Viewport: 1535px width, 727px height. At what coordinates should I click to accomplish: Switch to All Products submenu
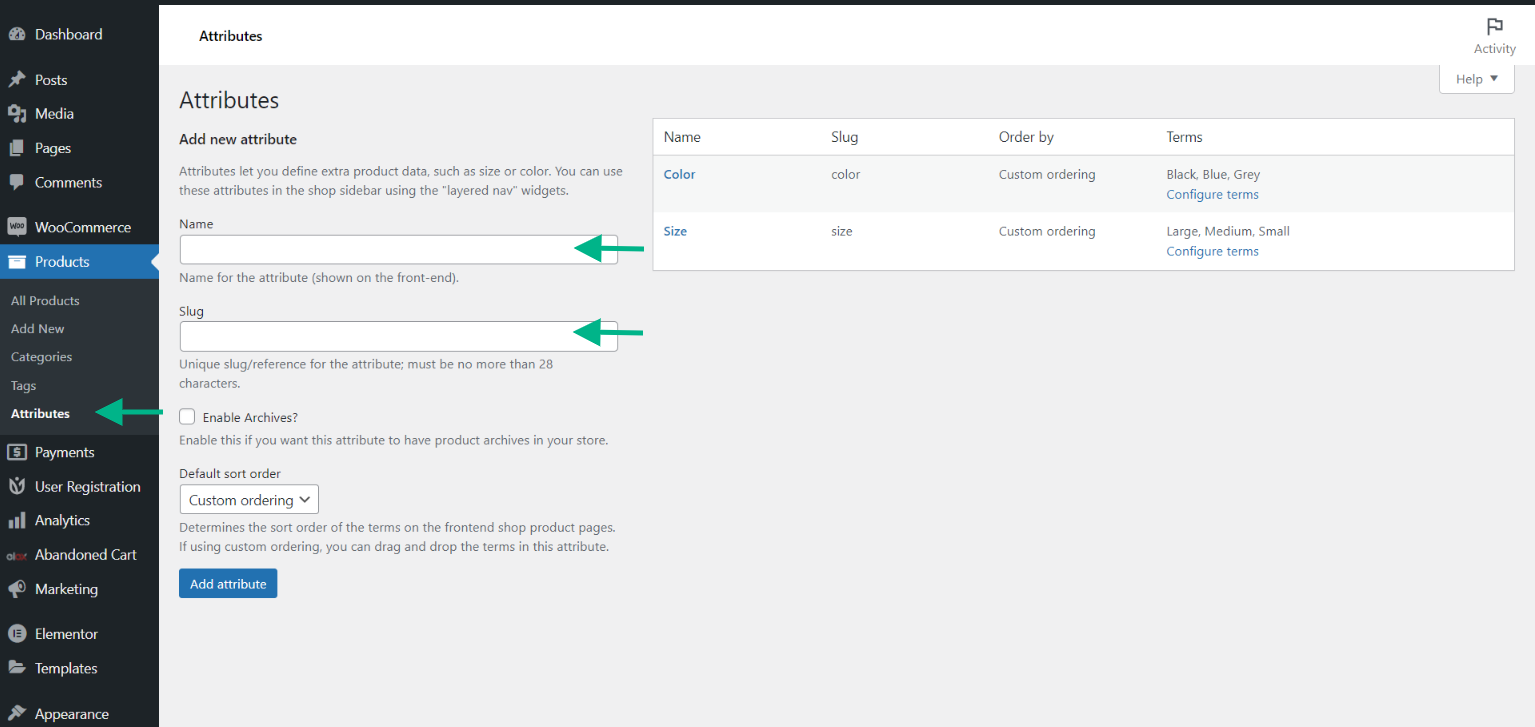(x=44, y=300)
